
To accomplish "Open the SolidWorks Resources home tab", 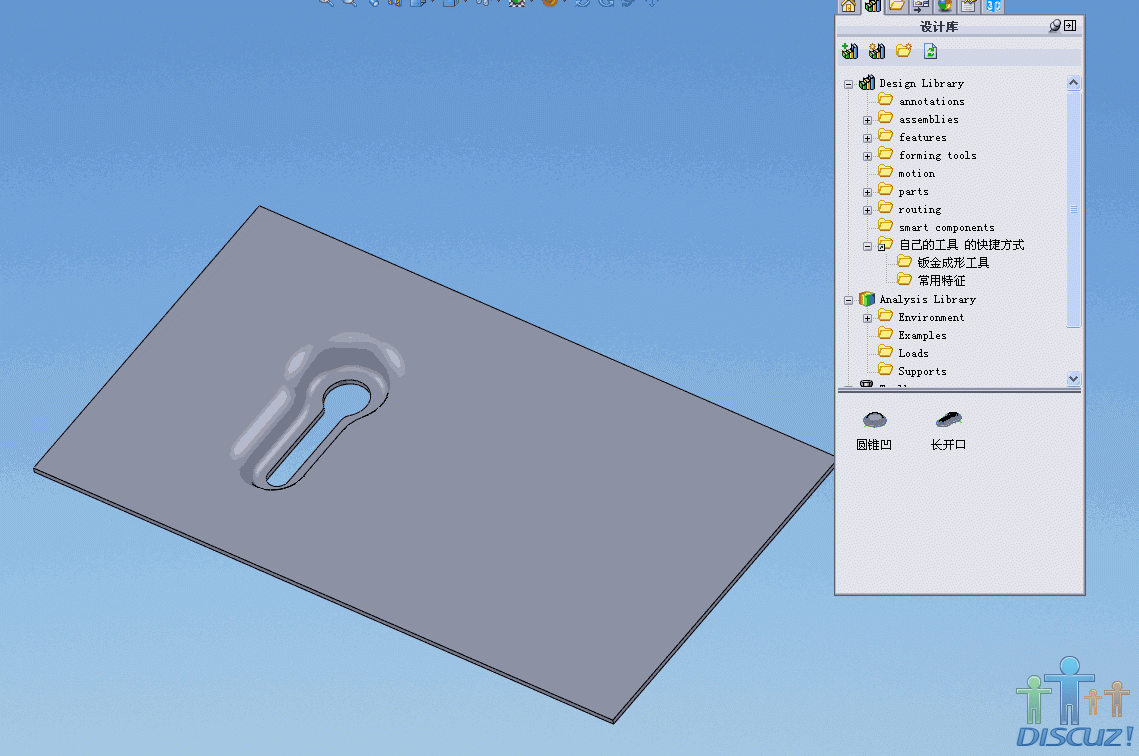I will coord(848,7).
